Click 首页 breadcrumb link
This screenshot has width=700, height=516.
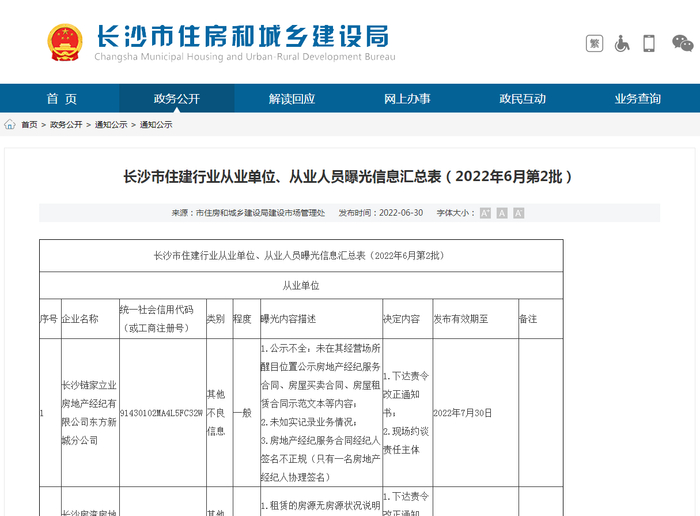[29, 125]
